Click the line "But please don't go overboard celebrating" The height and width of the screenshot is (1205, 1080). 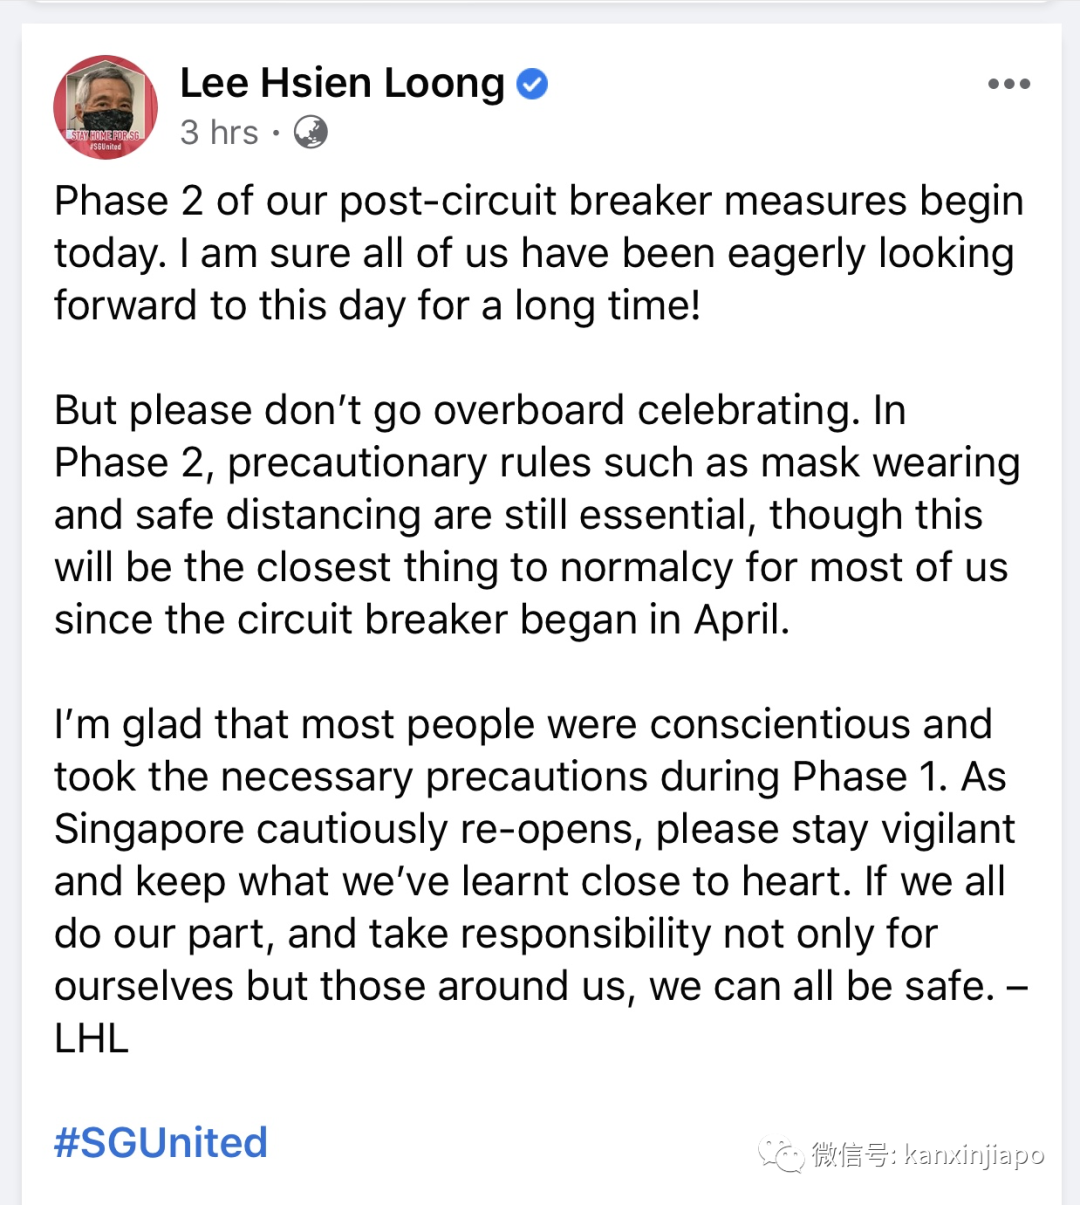[x=480, y=410]
